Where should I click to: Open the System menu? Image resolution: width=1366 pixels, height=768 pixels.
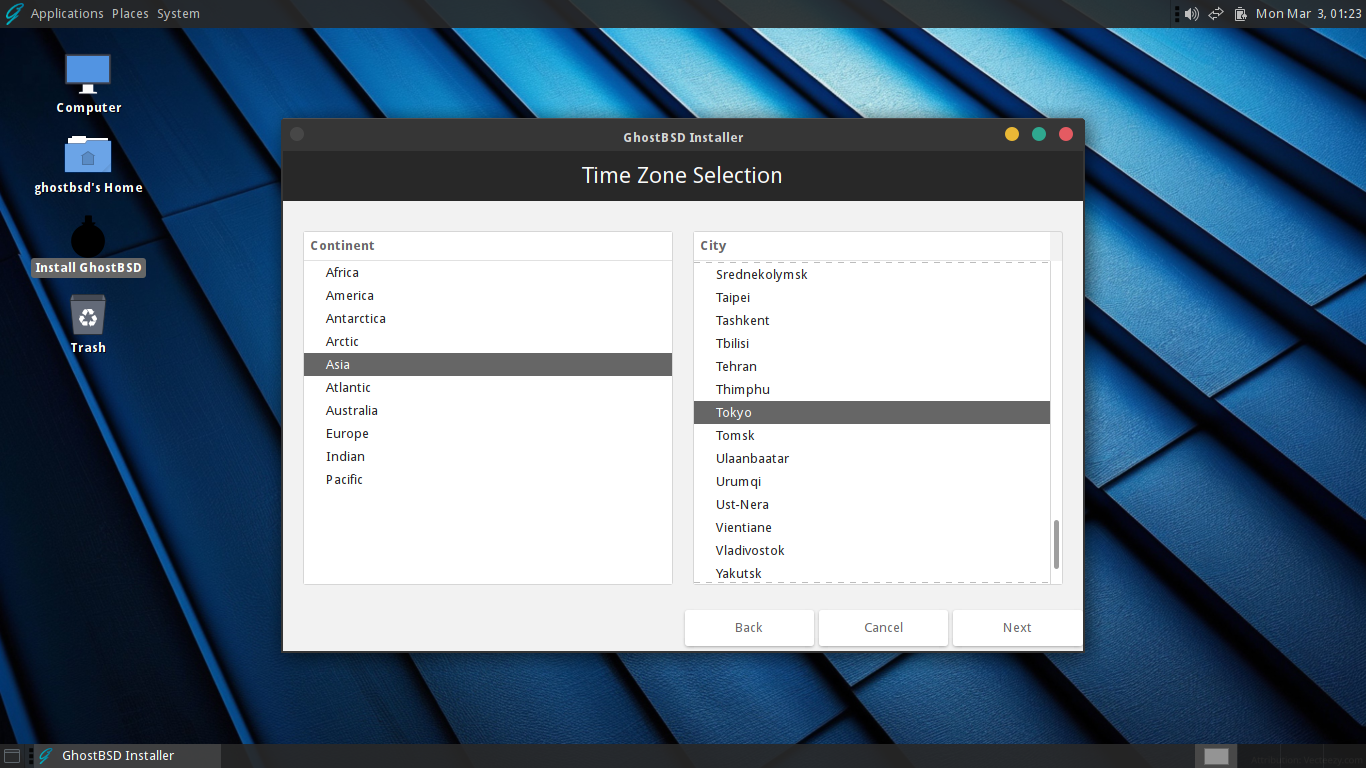pos(178,14)
